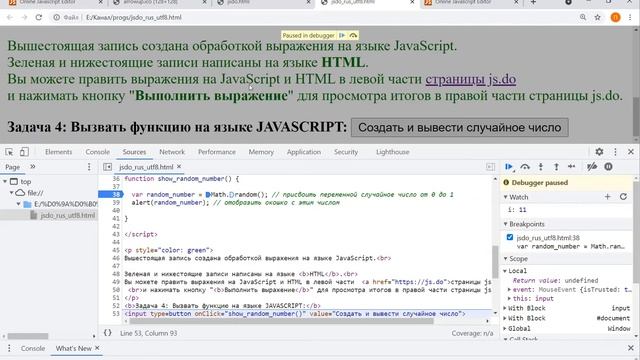Add a new watch expression
Viewport: 640px width, 360px height.
[x=607, y=197]
